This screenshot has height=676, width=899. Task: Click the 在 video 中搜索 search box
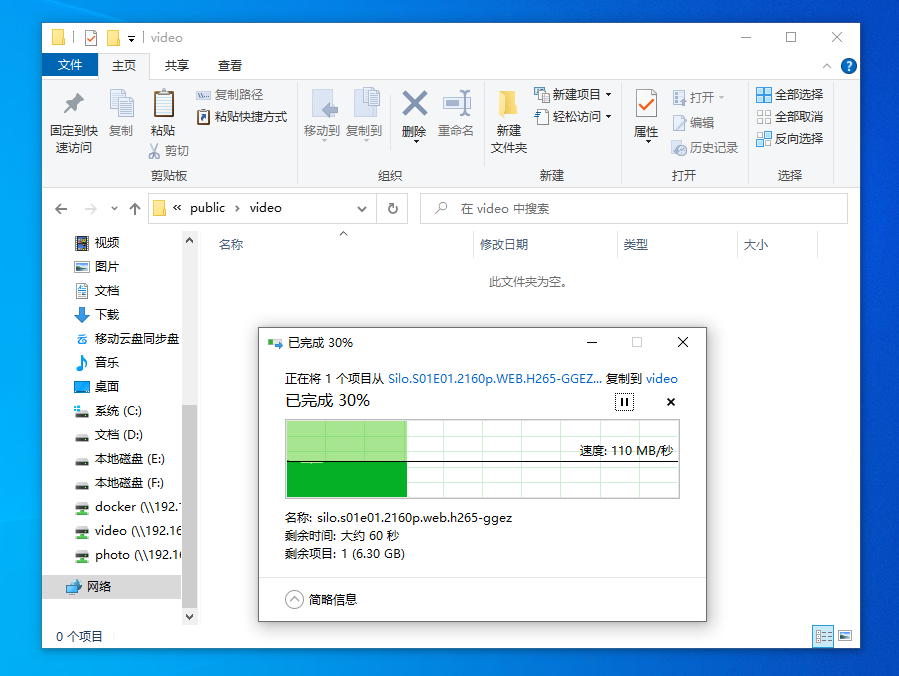coord(634,209)
